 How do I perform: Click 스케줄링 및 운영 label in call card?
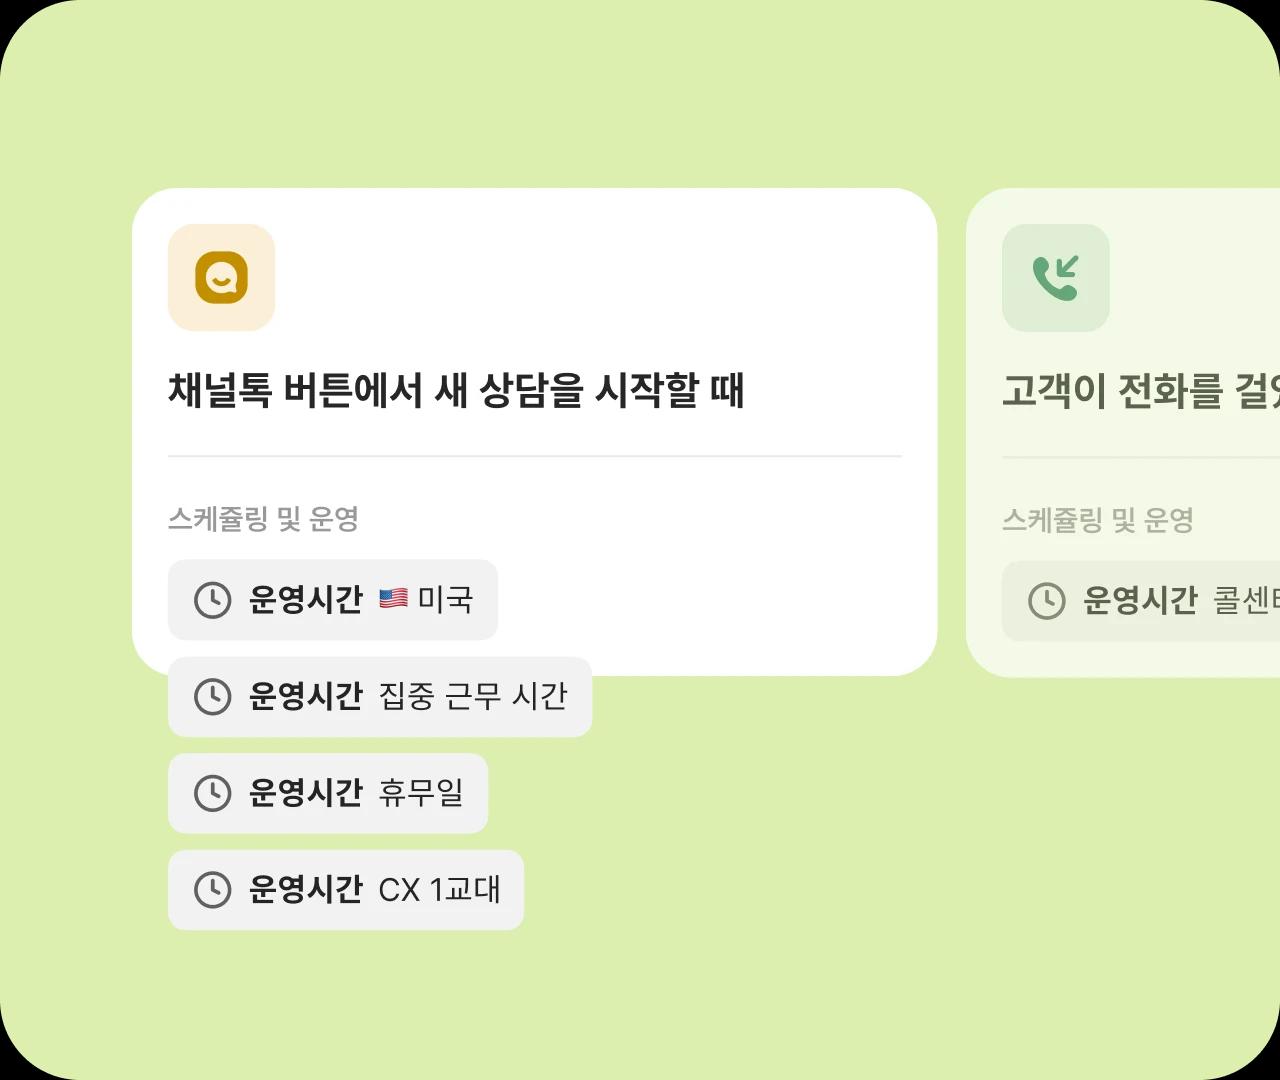(x=1097, y=520)
